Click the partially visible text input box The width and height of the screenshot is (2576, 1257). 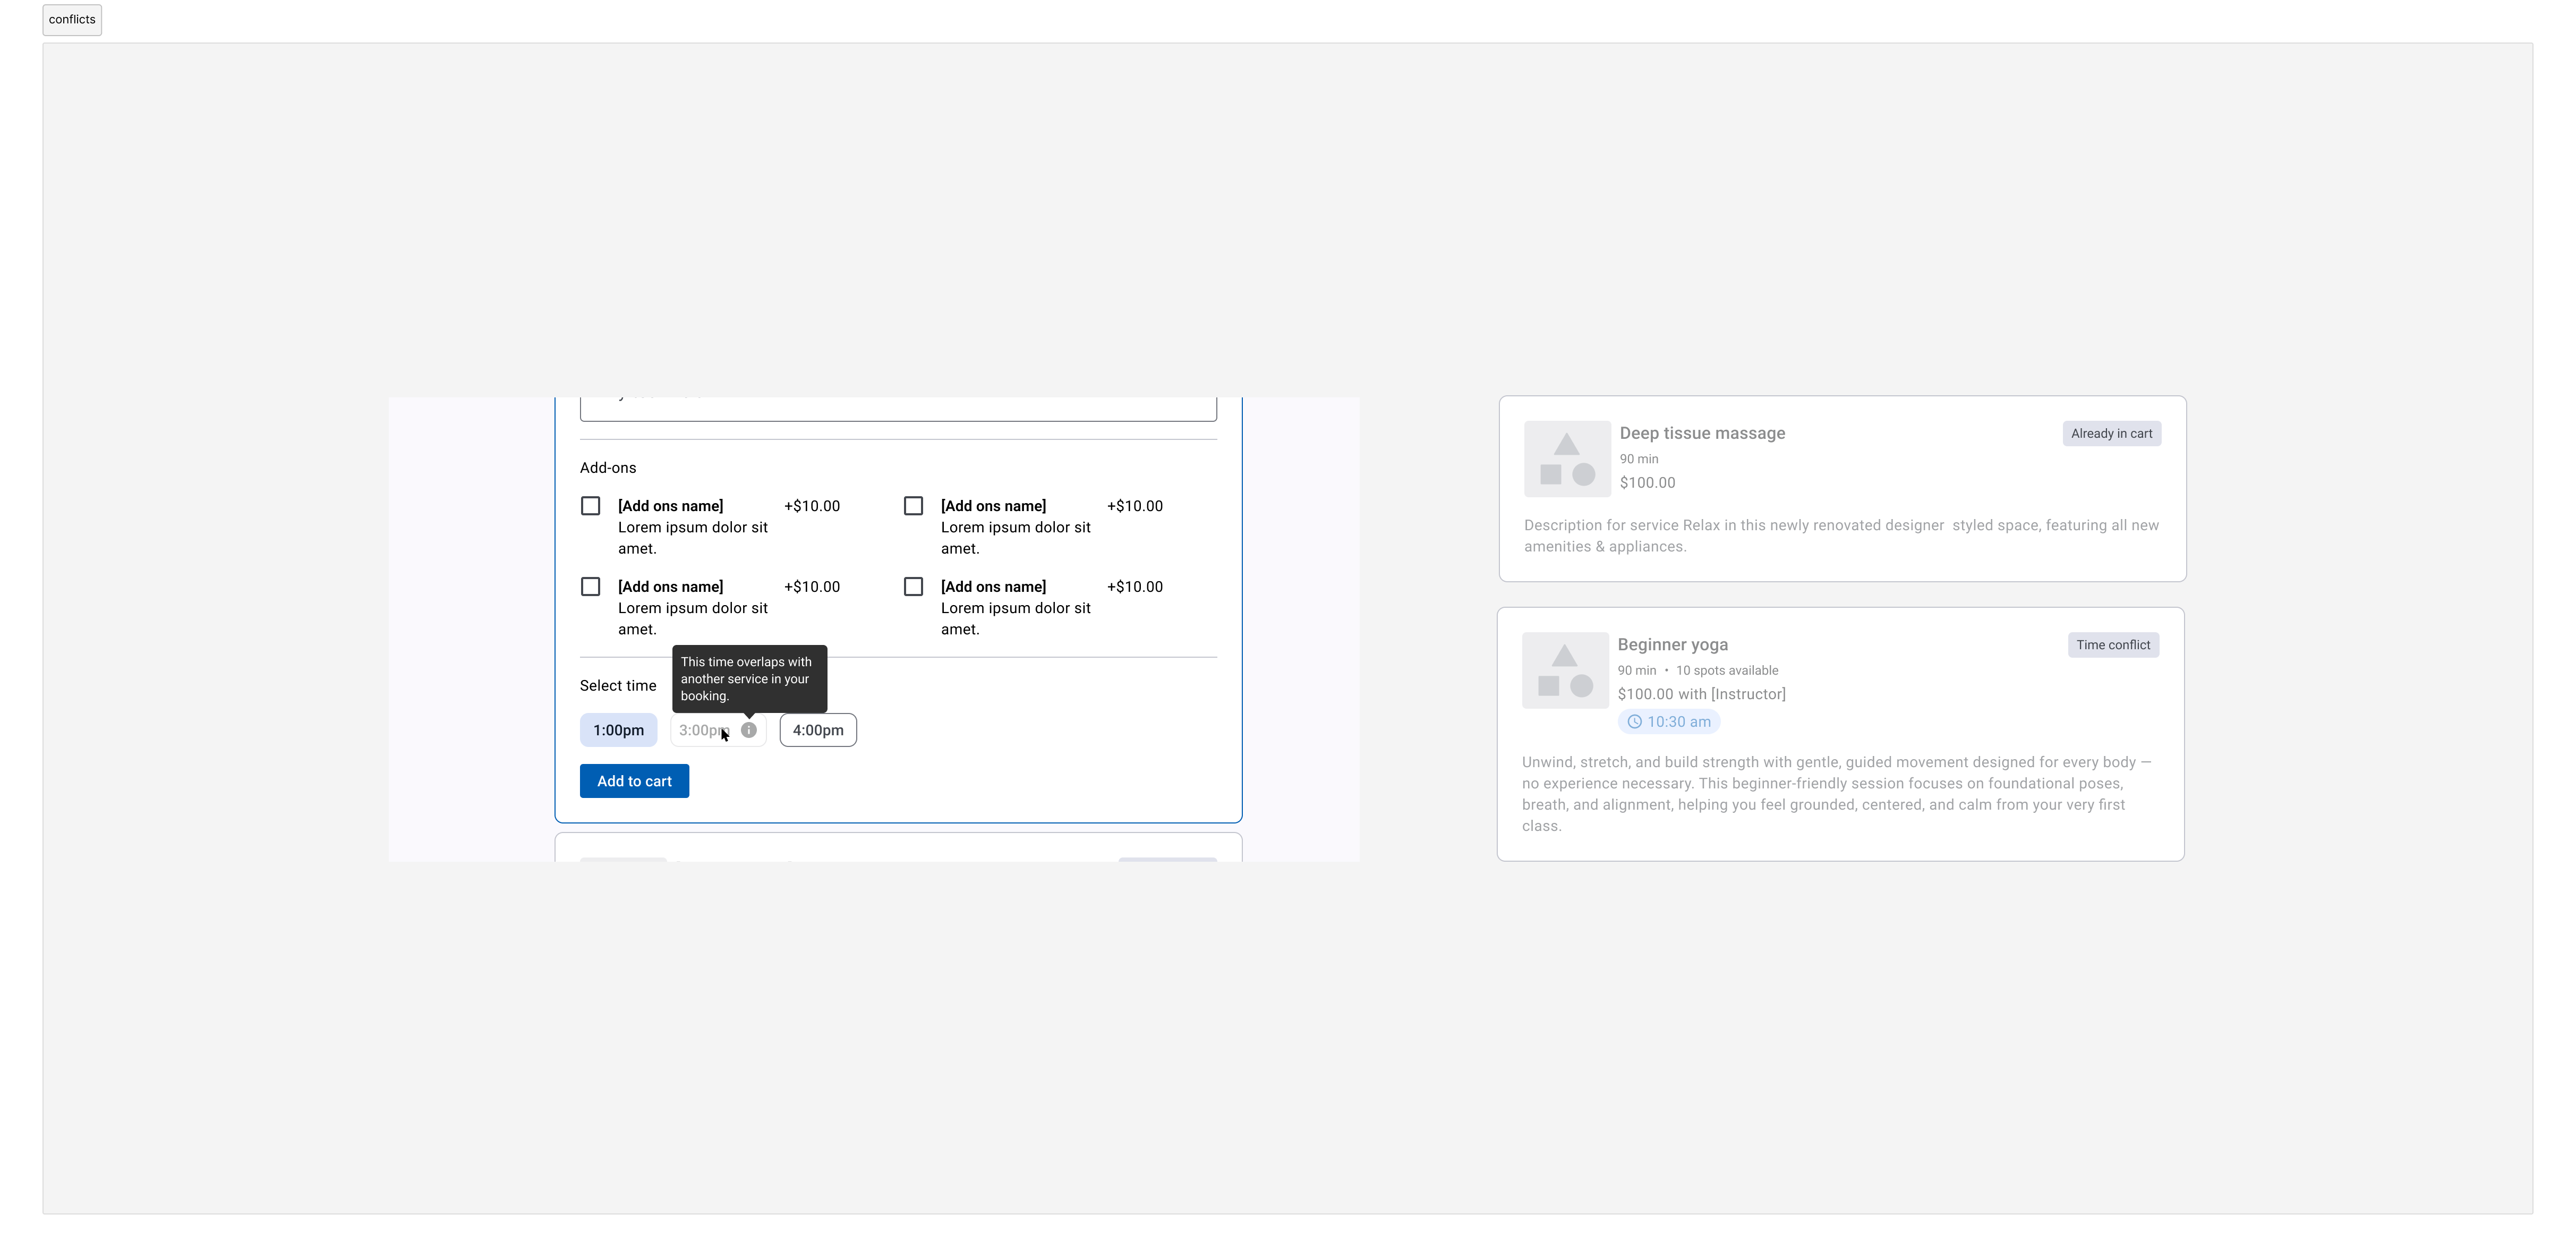coord(898,409)
